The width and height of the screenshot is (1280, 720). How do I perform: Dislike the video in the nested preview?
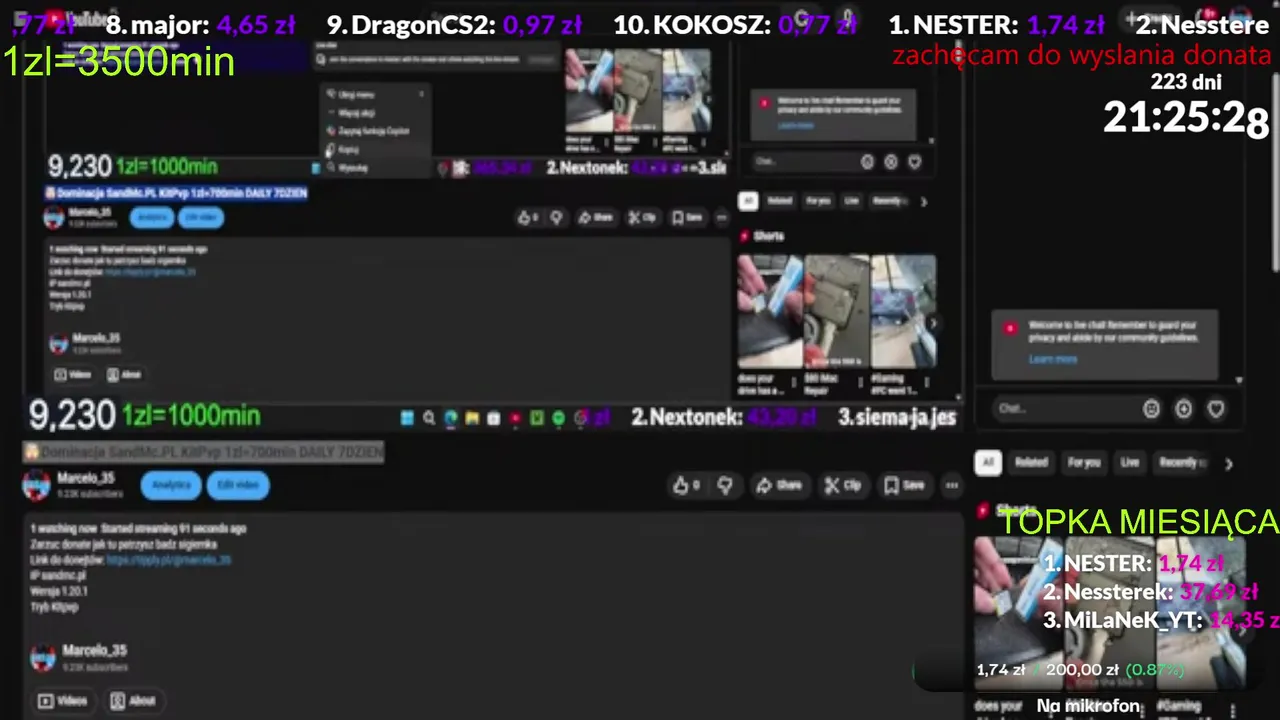point(556,217)
